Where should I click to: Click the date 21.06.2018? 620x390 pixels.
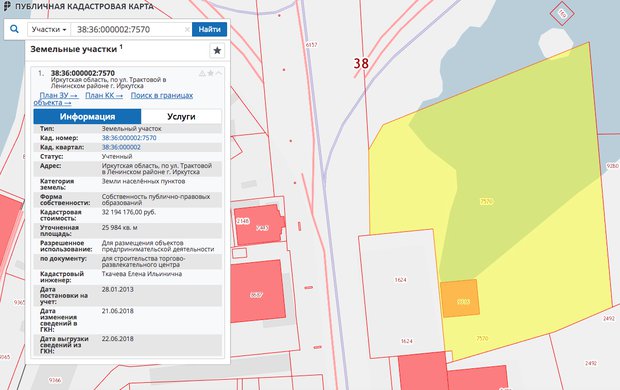click(x=117, y=311)
